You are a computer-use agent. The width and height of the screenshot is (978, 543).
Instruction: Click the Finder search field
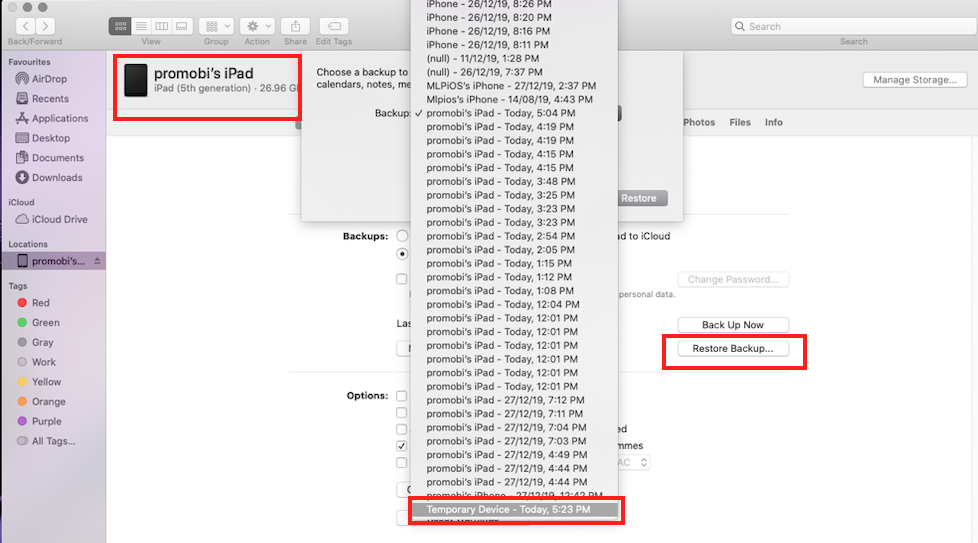coord(853,26)
